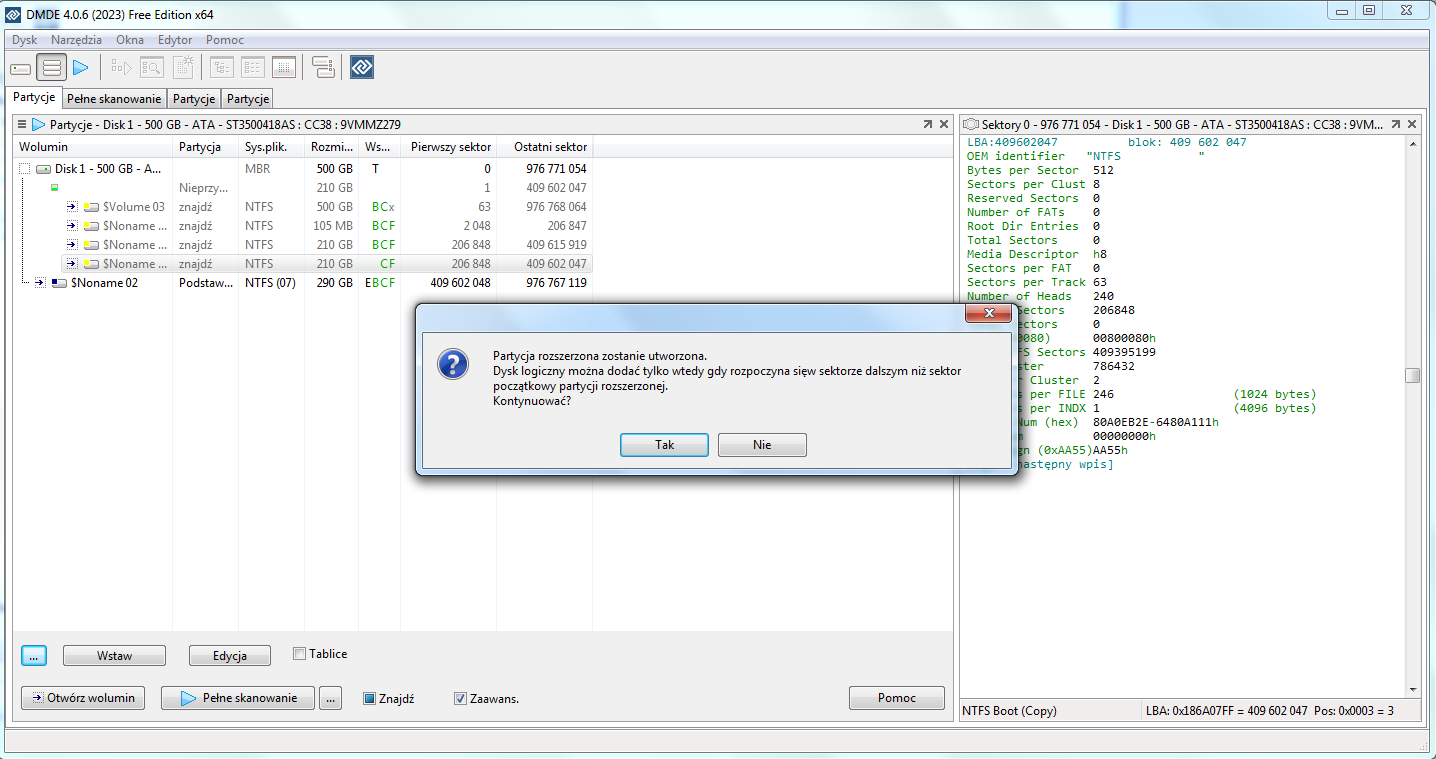Click the green icon in the Nieprzy... row
The width and height of the screenshot is (1436, 759).
[x=54, y=188]
